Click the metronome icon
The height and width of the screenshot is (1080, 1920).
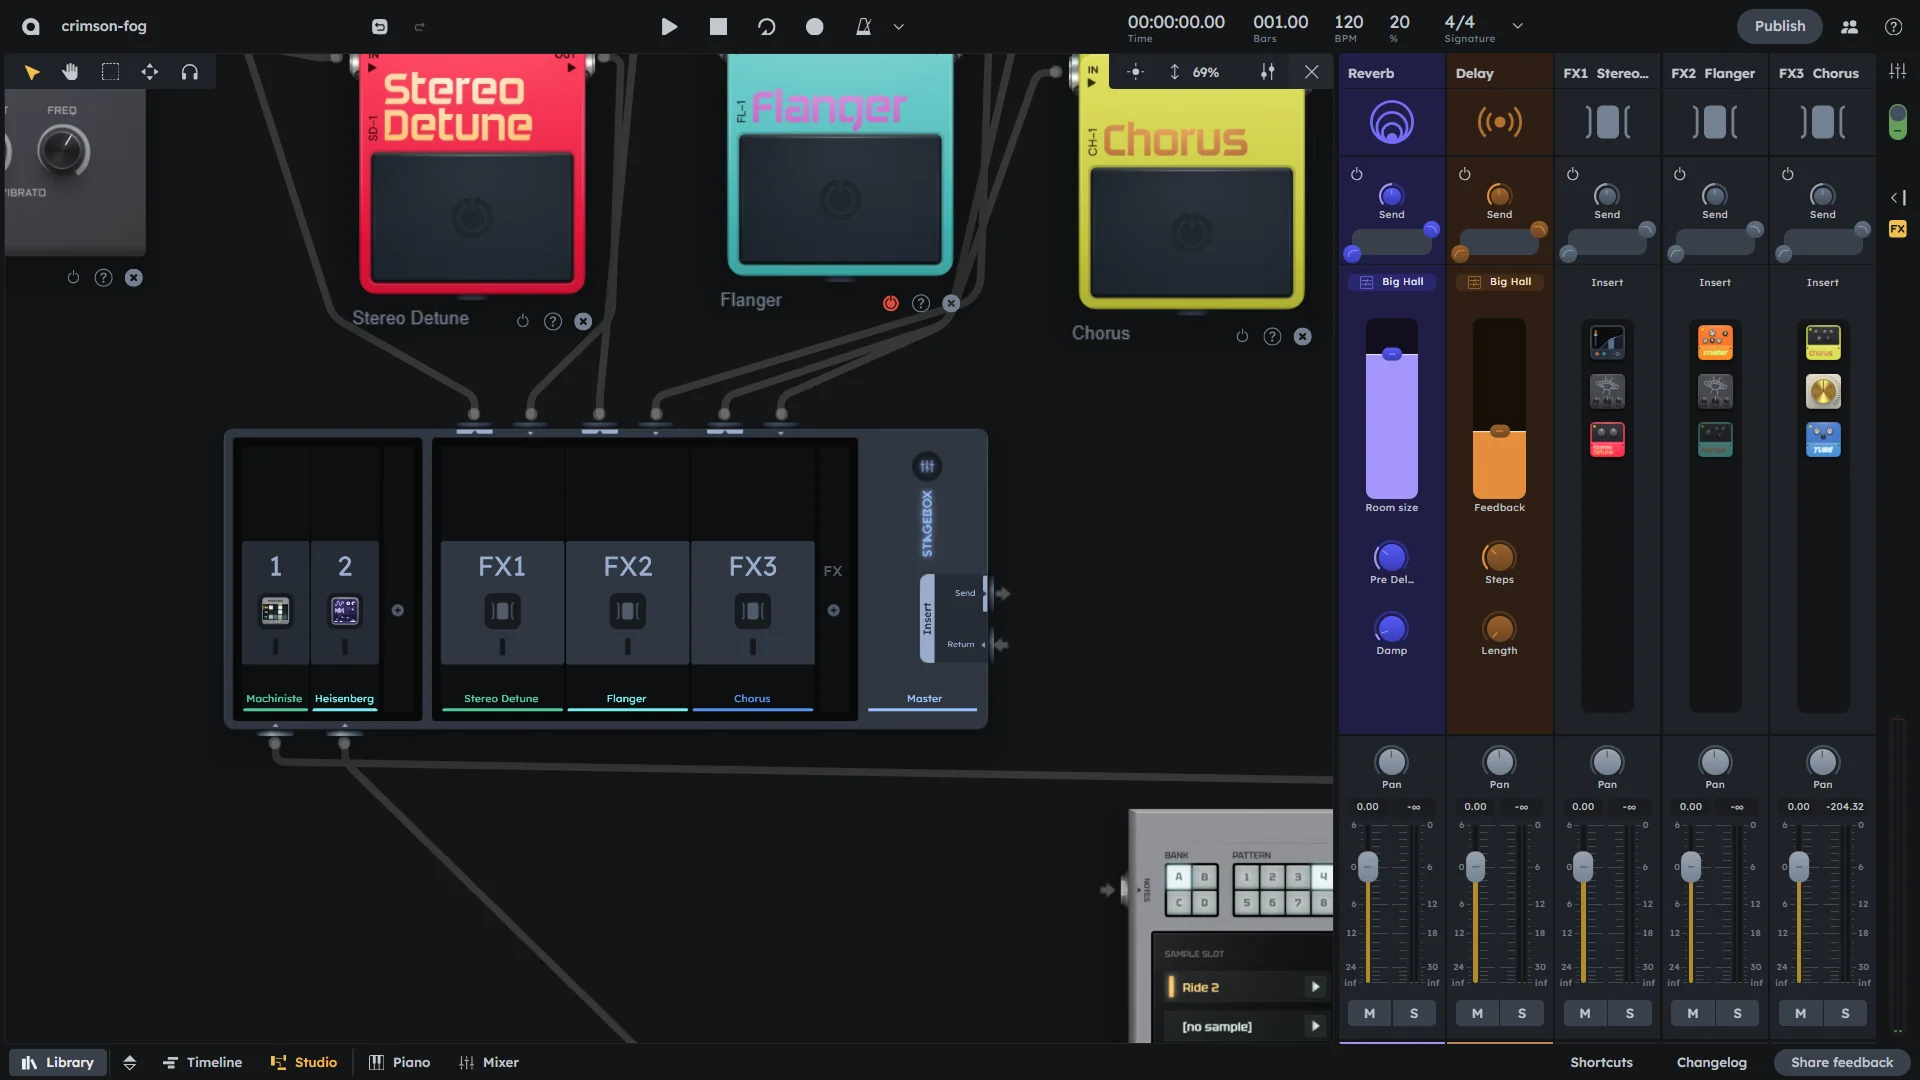(x=863, y=27)
